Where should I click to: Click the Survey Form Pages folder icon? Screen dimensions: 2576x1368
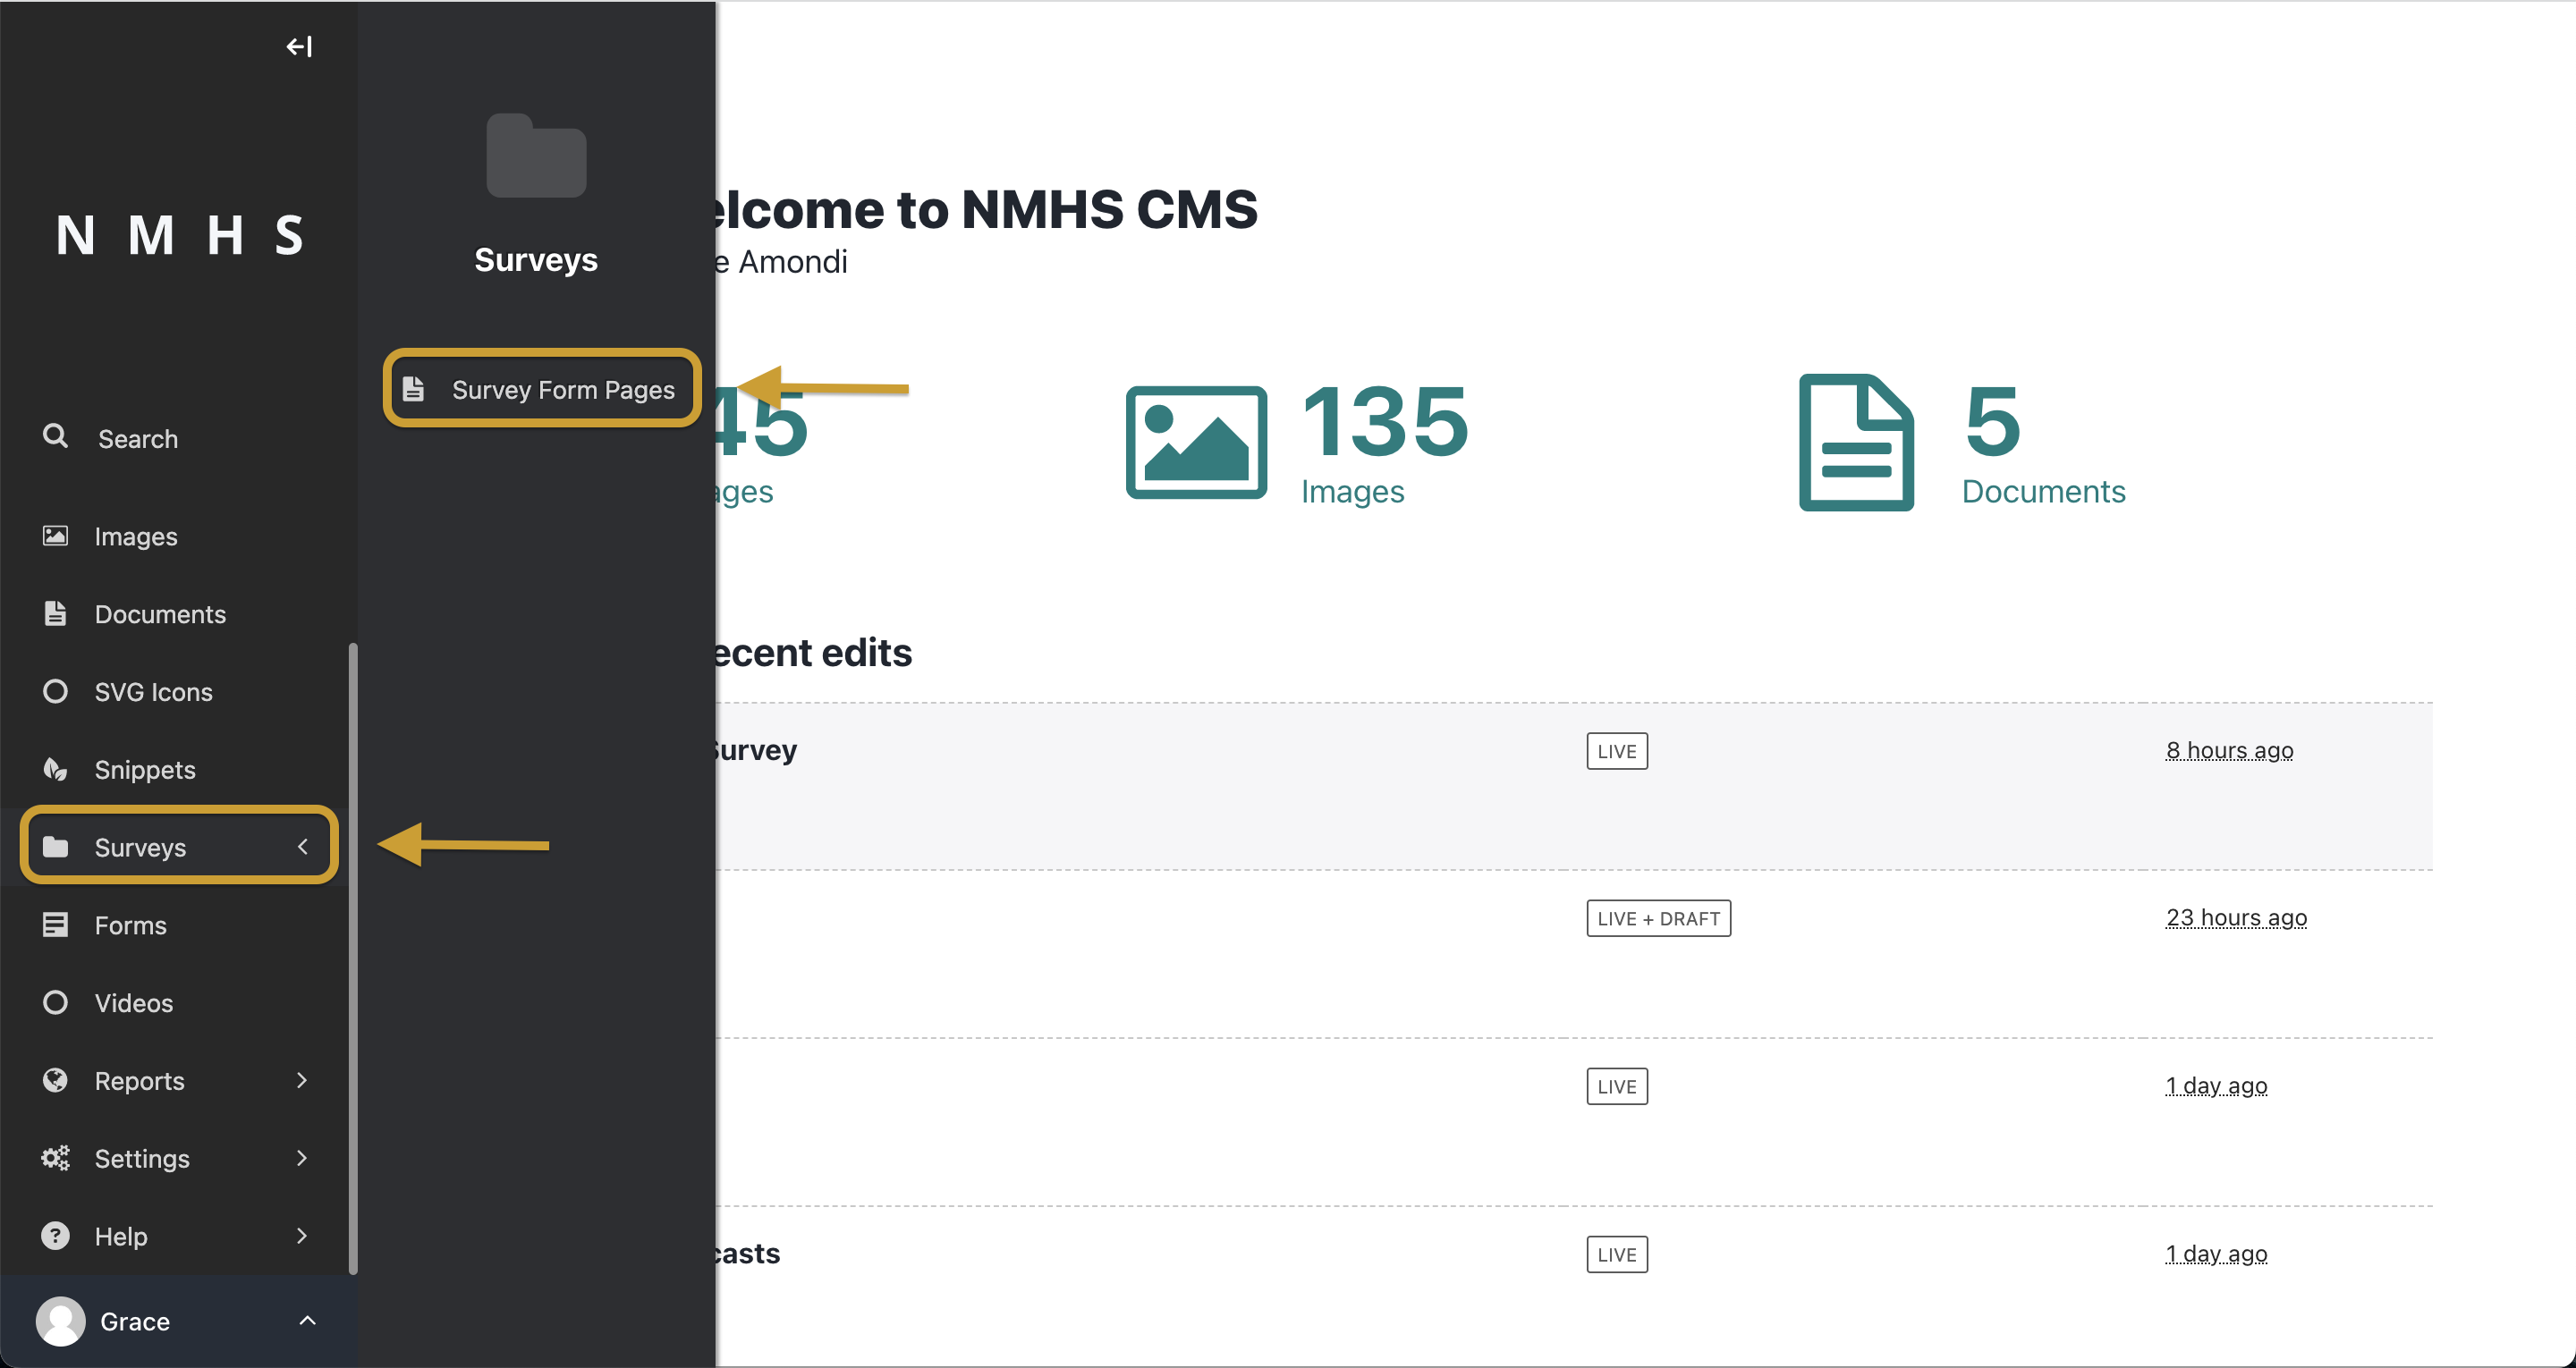click(x=412, y=388)
